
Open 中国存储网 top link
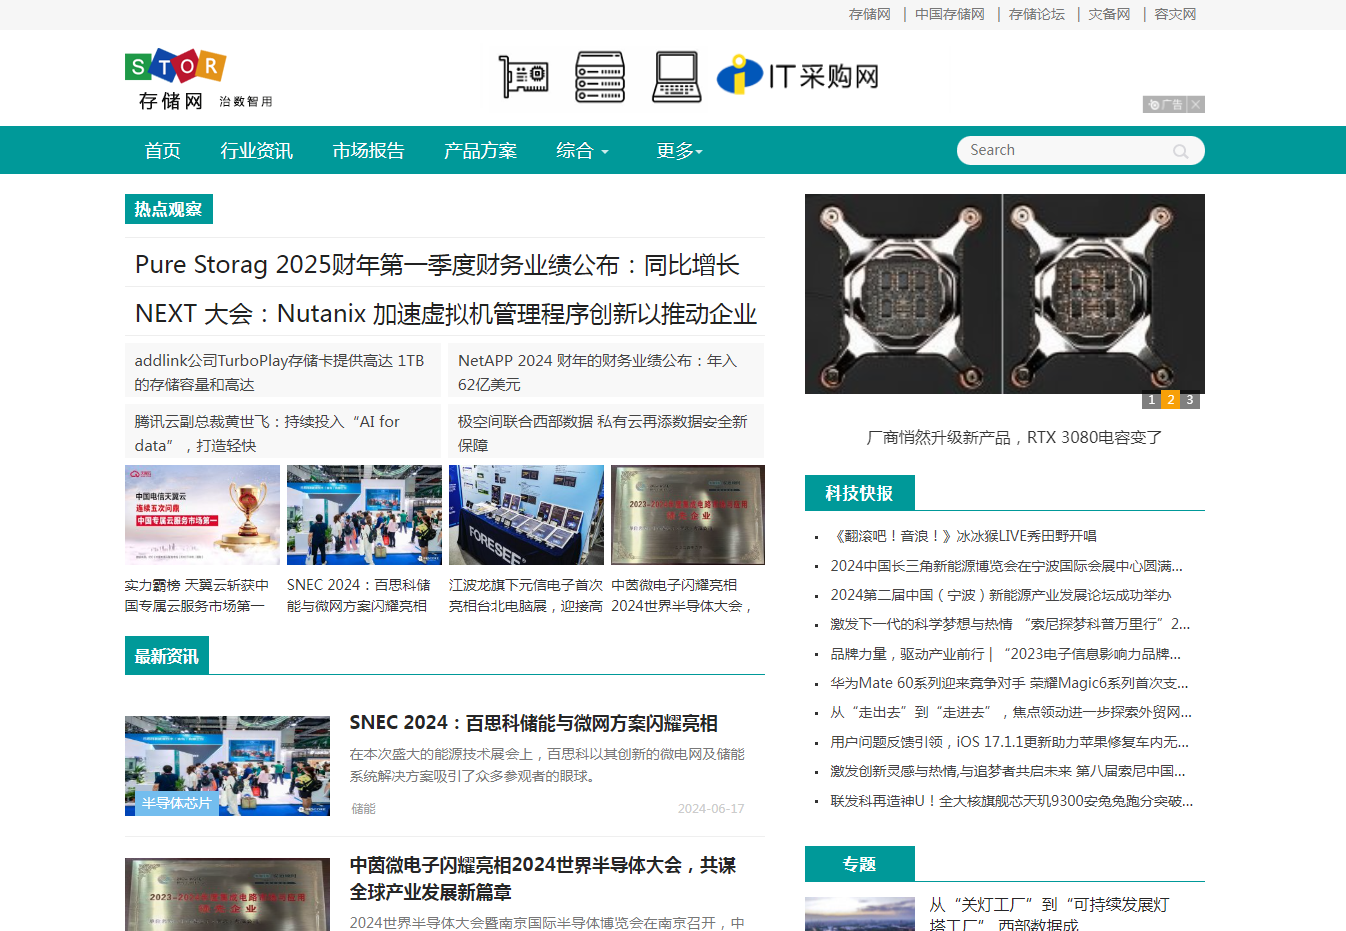click(x=949, y=14)
